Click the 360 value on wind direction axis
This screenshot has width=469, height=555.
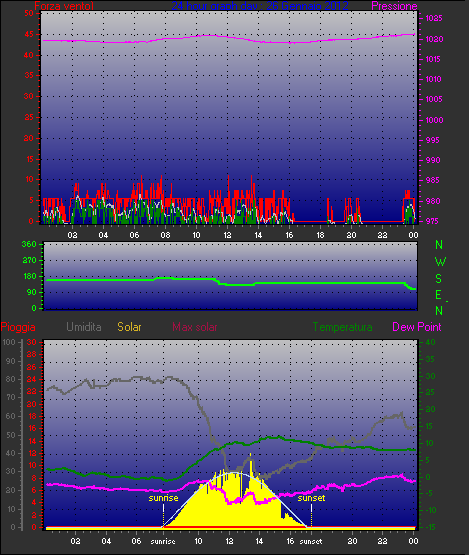coord(29,244)
